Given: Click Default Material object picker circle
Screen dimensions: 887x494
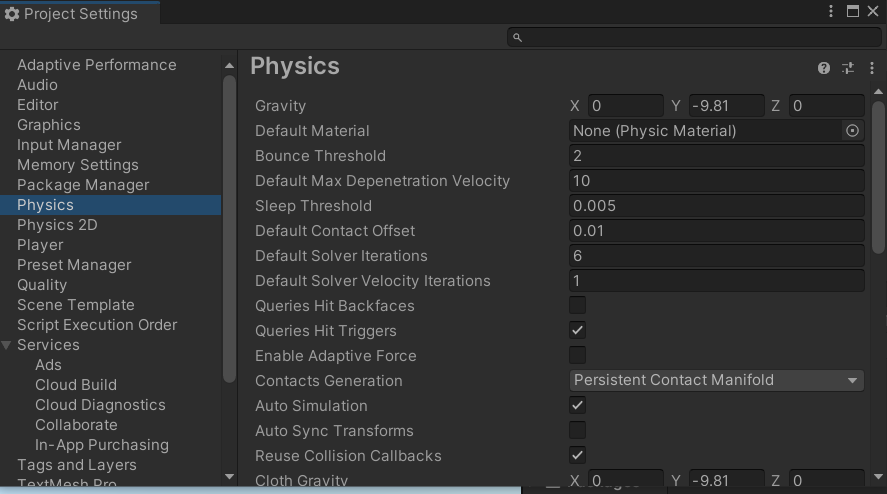Looking at the screenshot, I should pyautogui.click(x=852, y=131).
